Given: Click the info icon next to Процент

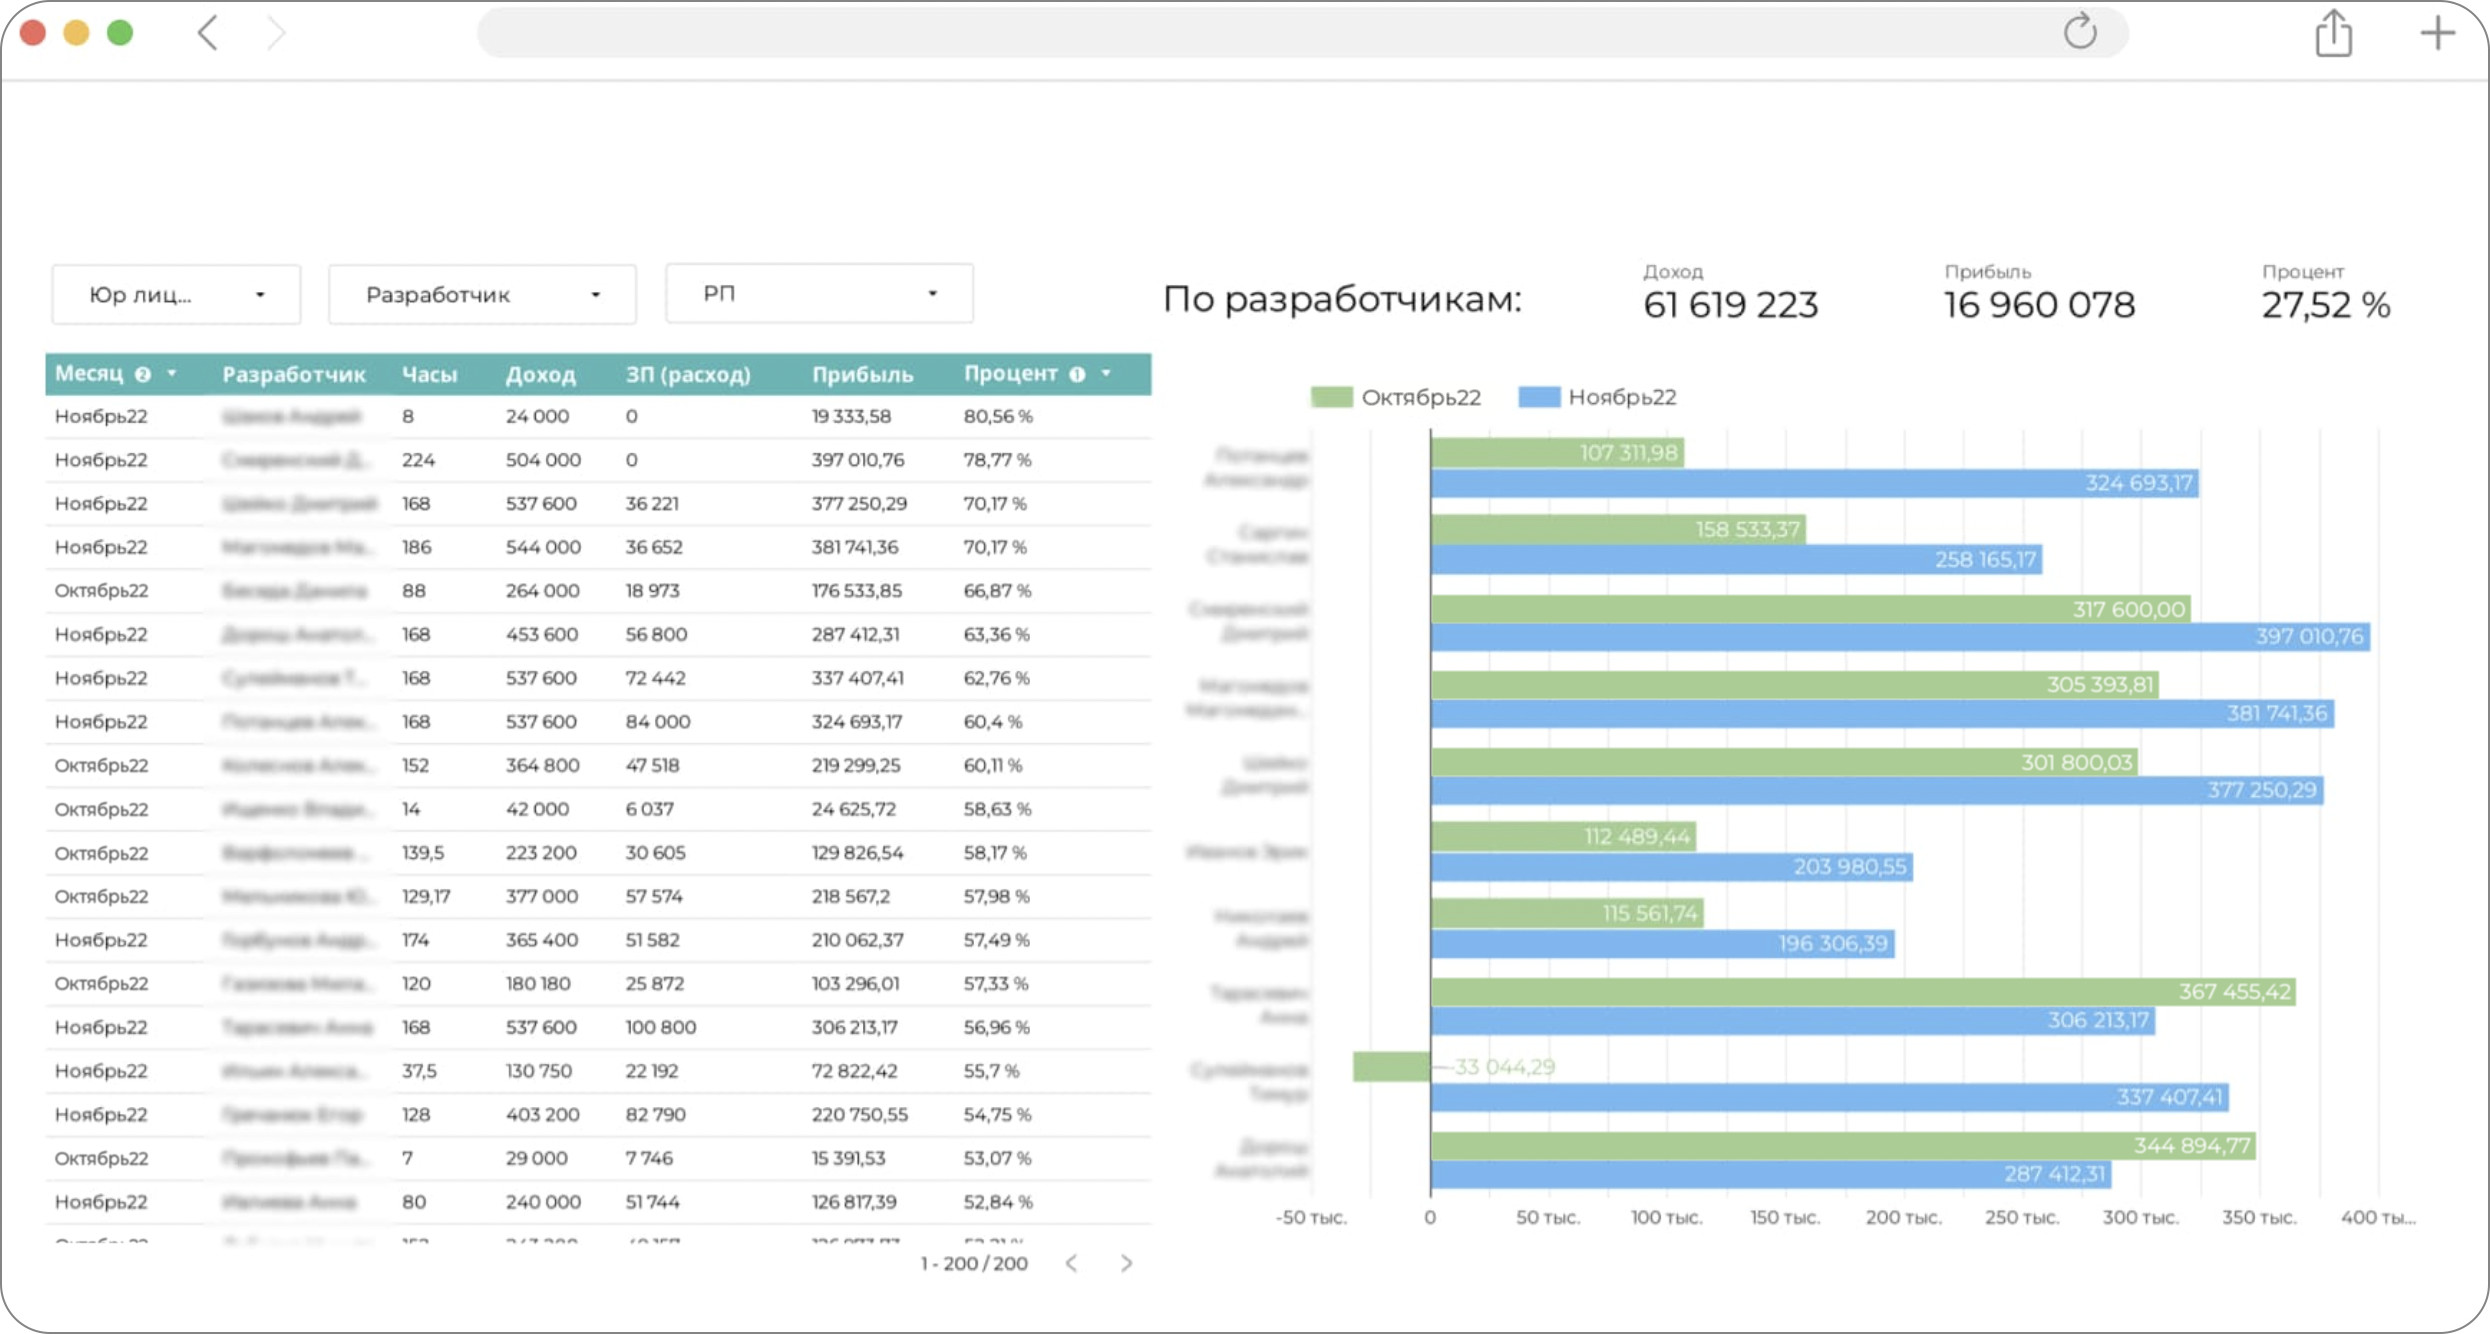Looking at the screenshot, I should point(1077,374).
